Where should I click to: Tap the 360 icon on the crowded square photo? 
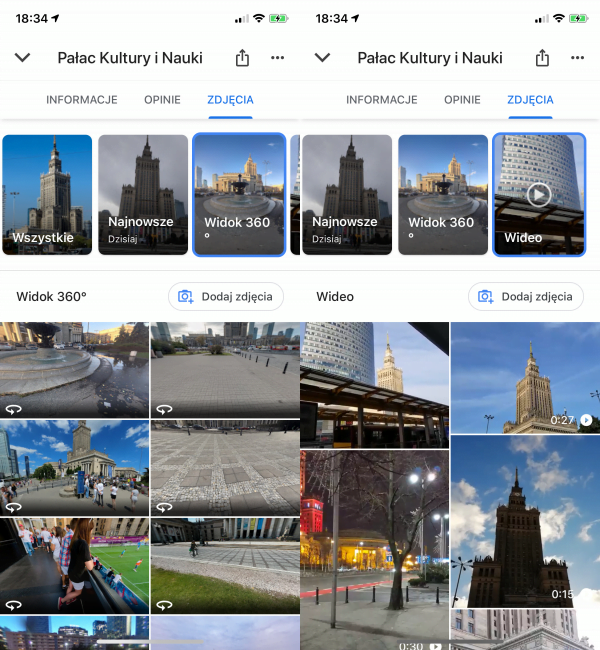(14, 507)
